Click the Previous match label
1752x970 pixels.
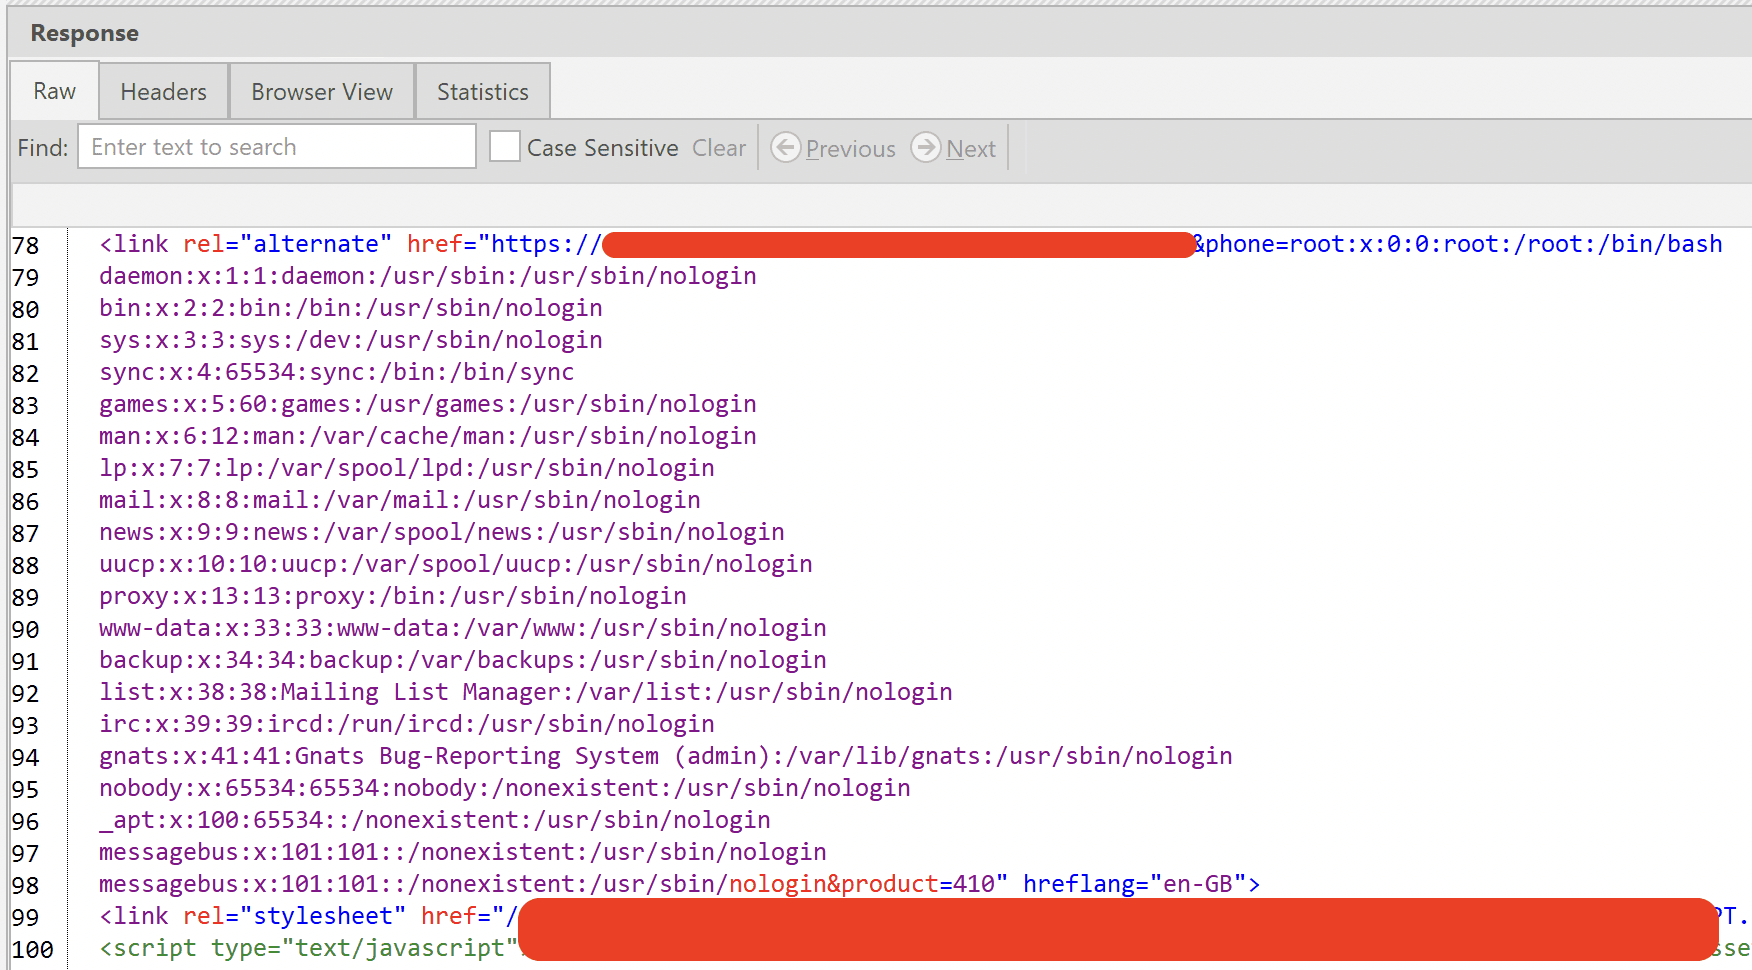[851, 149]
